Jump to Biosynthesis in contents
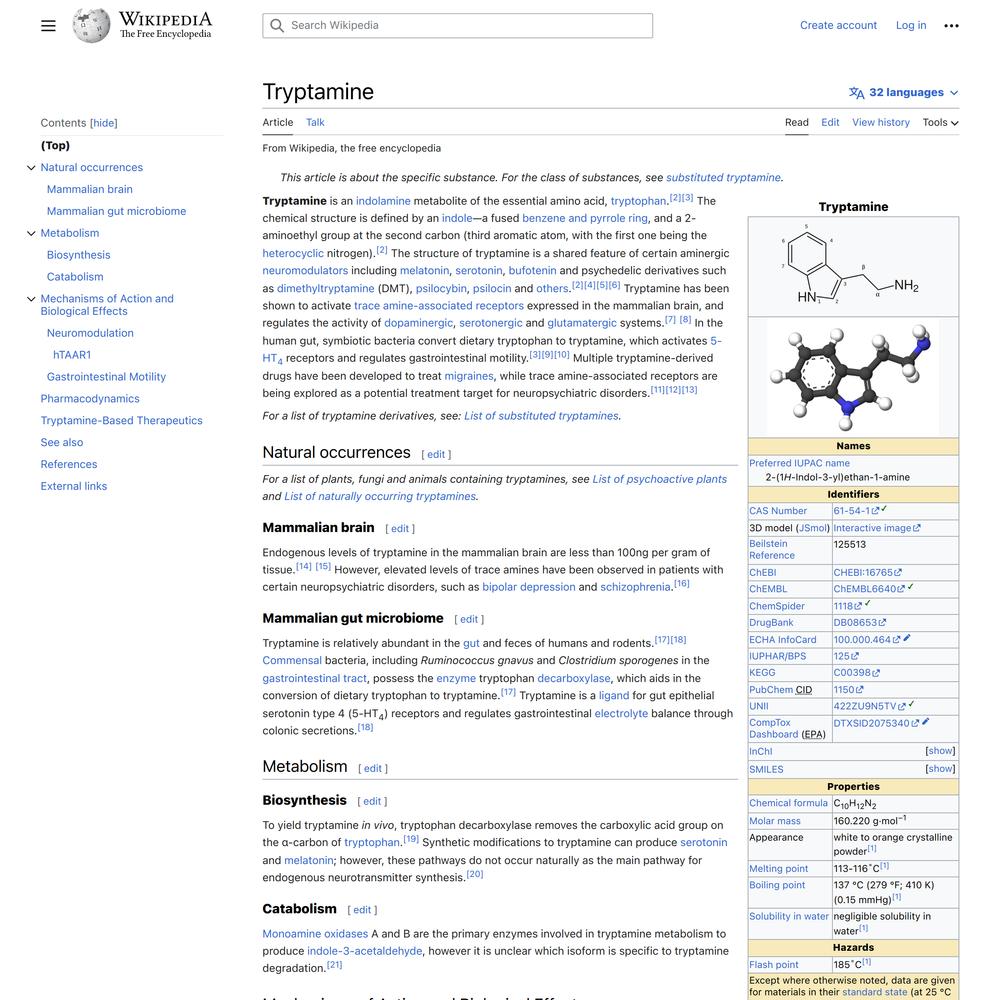The image size is (1000, 1000). (78, 255)
